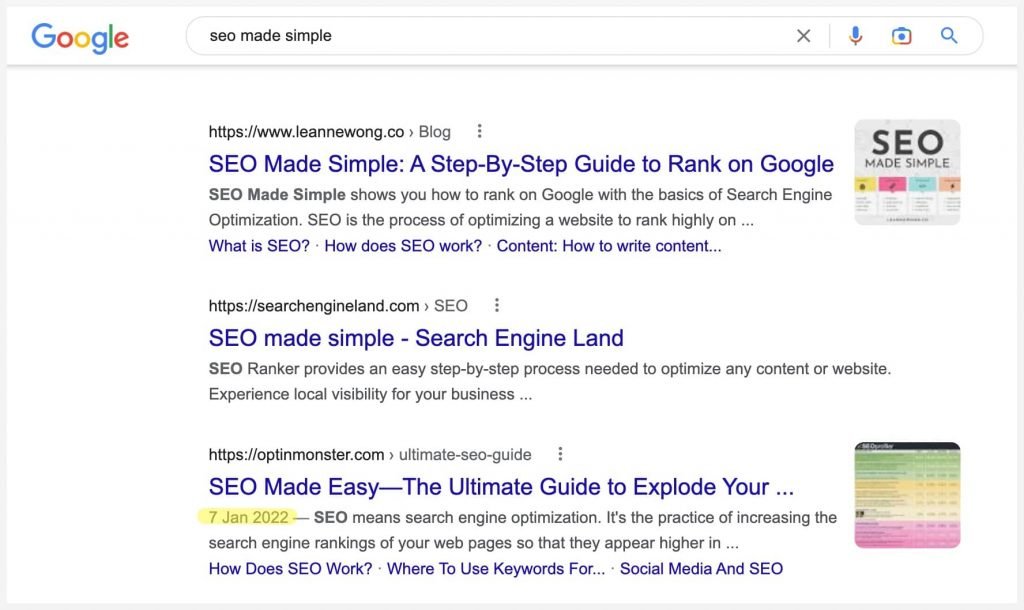
Task: Expand the SEO breadcrumb under searchengineland.com
Action: (452, 305)
